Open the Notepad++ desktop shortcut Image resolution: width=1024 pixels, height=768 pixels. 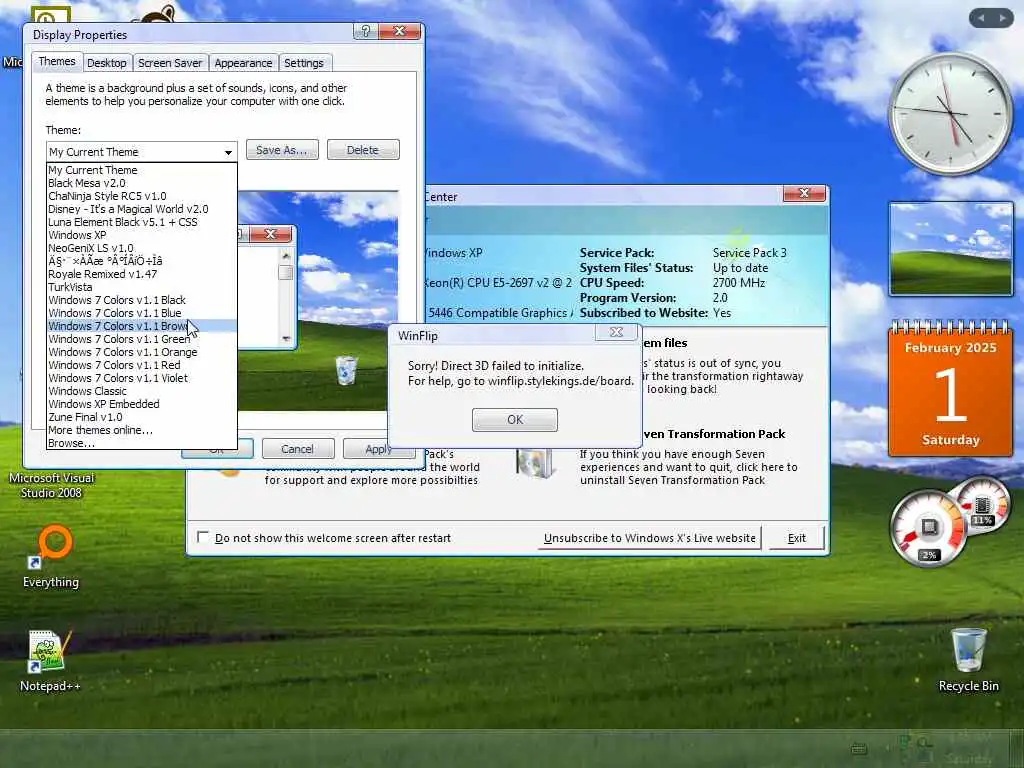pos(48,660)
